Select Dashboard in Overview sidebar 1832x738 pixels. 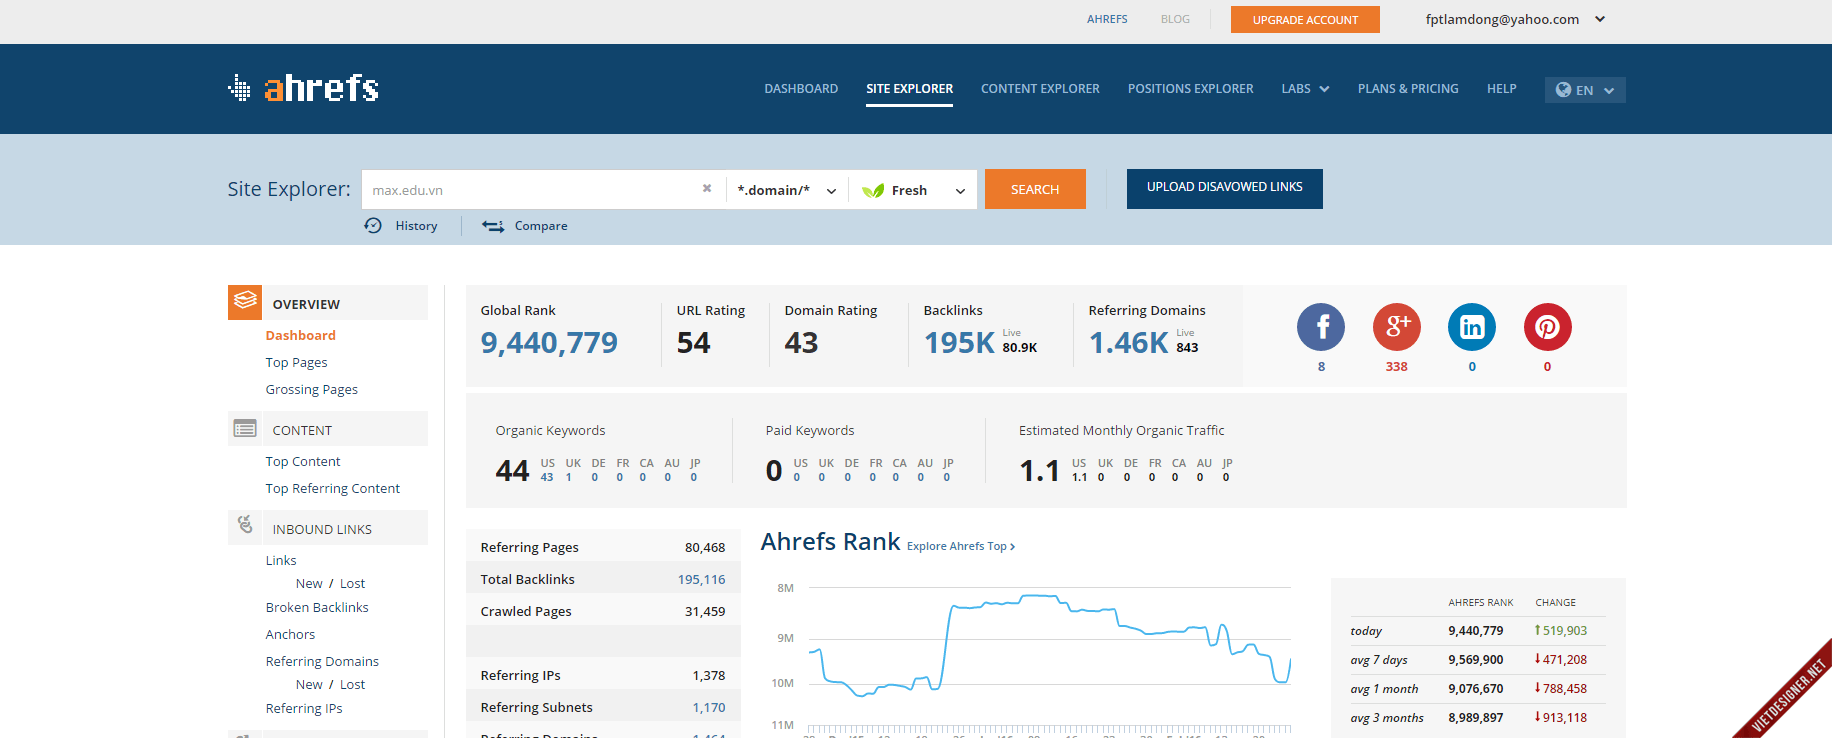click(x=300, y=335)
